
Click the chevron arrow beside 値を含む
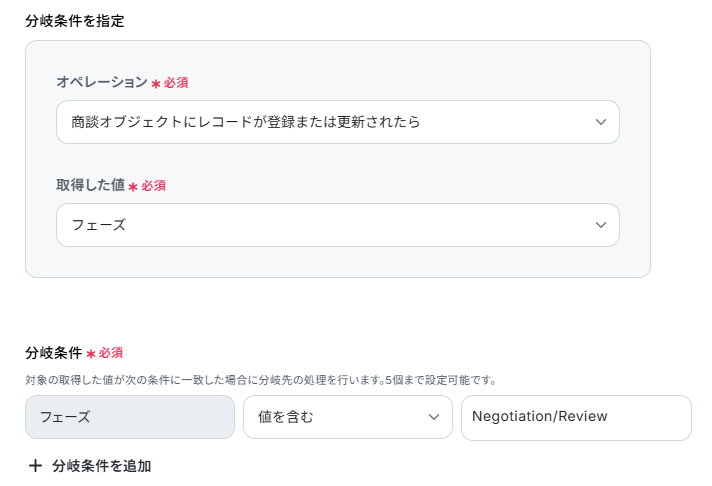click(434, 417)
